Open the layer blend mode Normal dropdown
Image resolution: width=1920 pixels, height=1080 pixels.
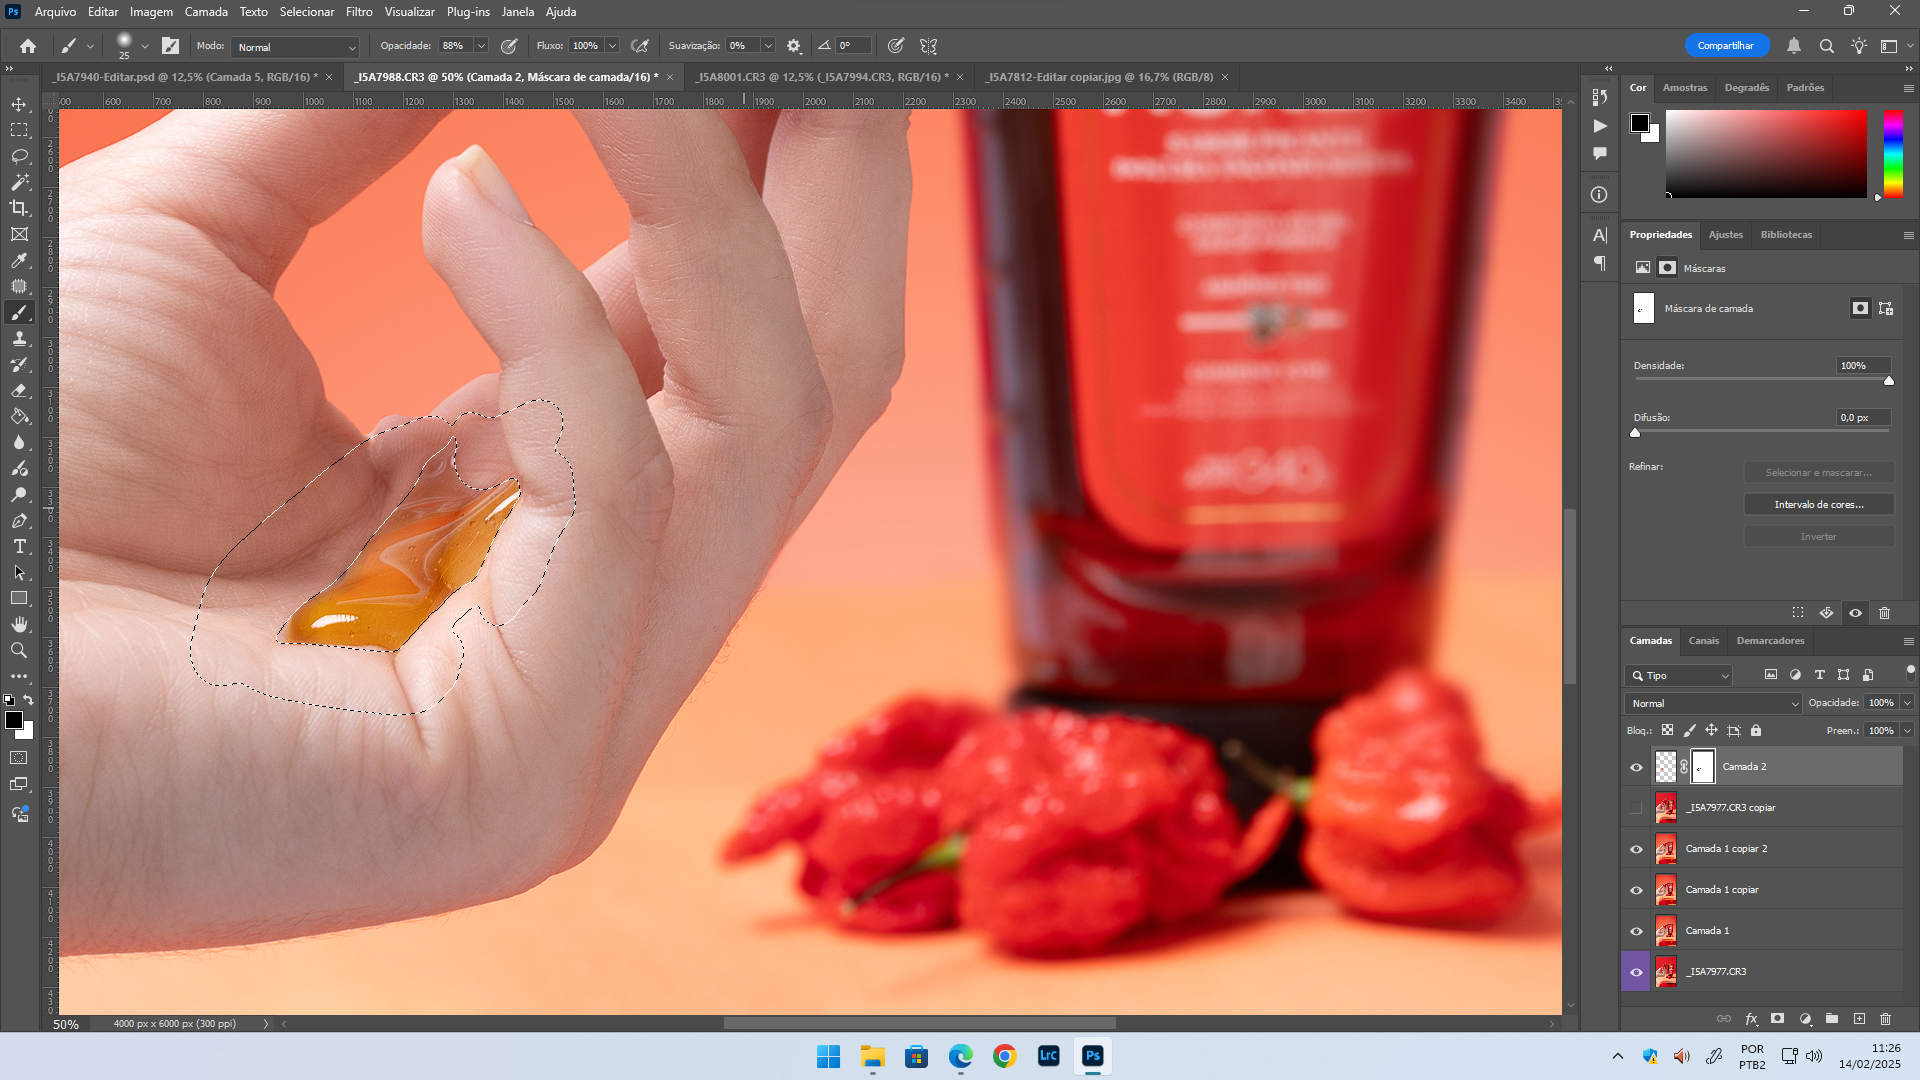pyautogui.click(x=1712, y=703)
